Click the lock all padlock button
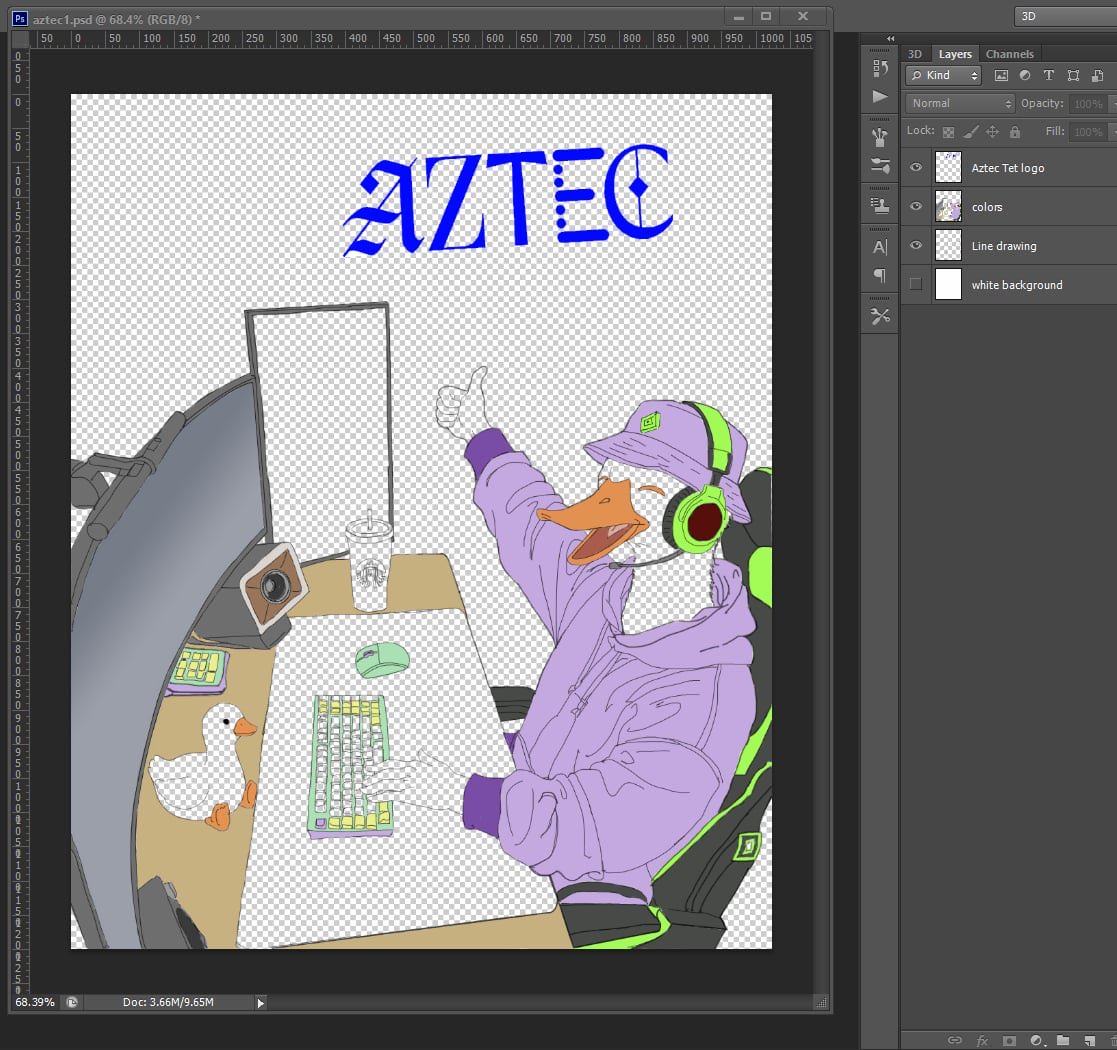1117x1050 pixels. point(1014,131)
